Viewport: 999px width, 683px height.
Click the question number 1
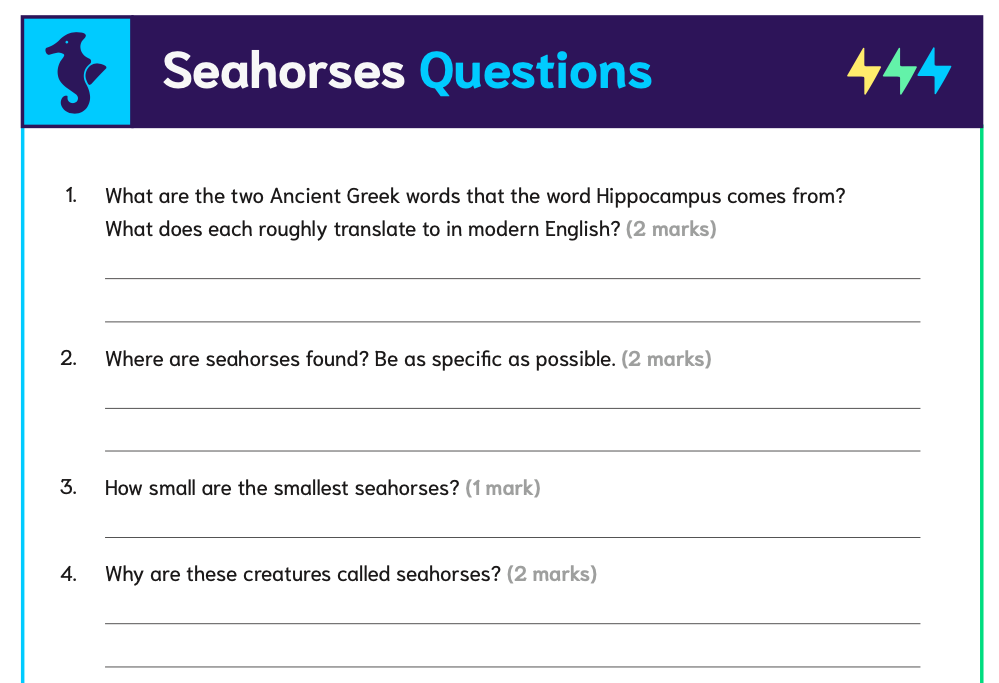pos(71,195)
